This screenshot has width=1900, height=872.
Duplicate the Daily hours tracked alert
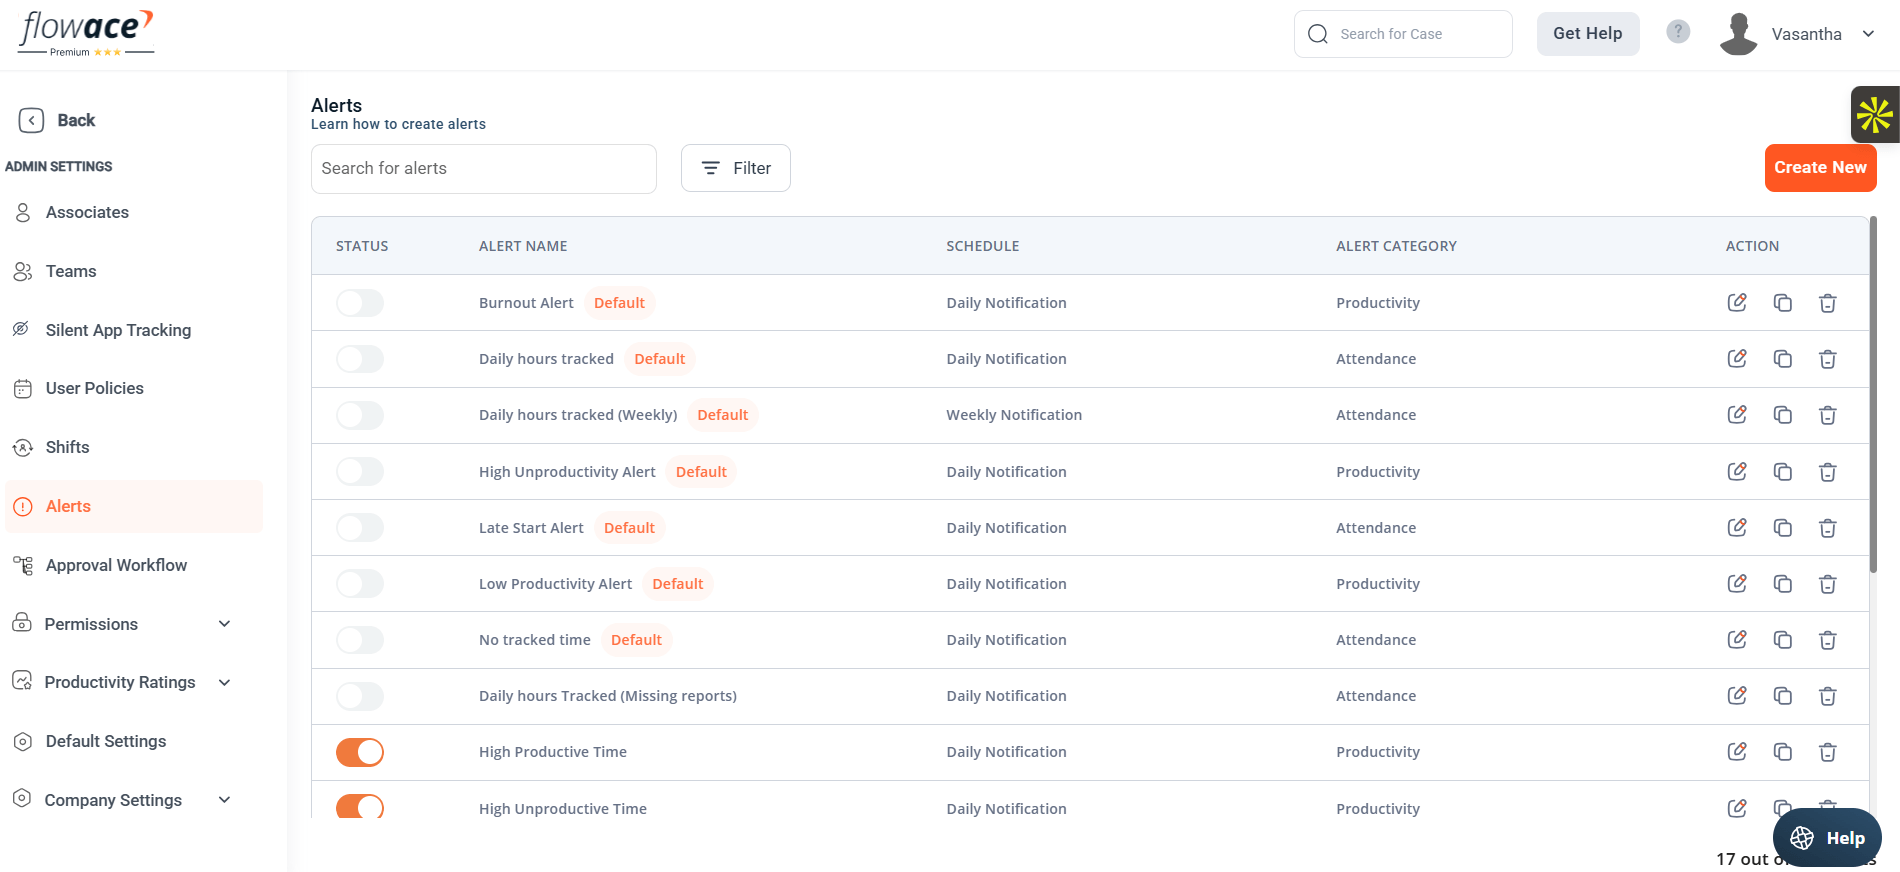click(1782, 359)
